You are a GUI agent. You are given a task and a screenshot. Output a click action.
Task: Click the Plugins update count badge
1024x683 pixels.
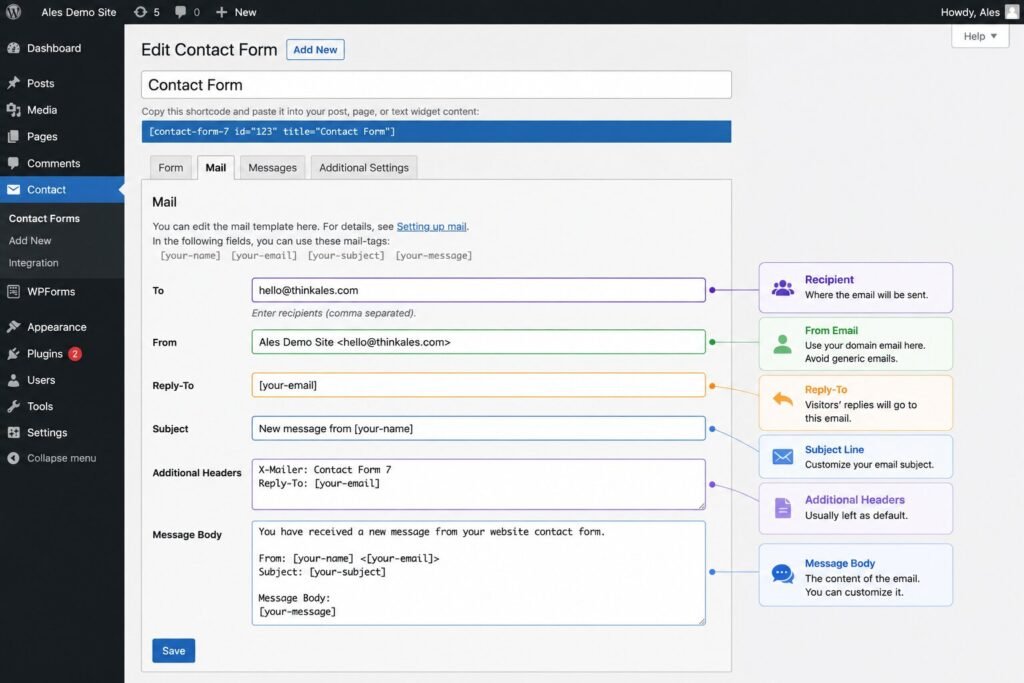[x=75, y=353]
